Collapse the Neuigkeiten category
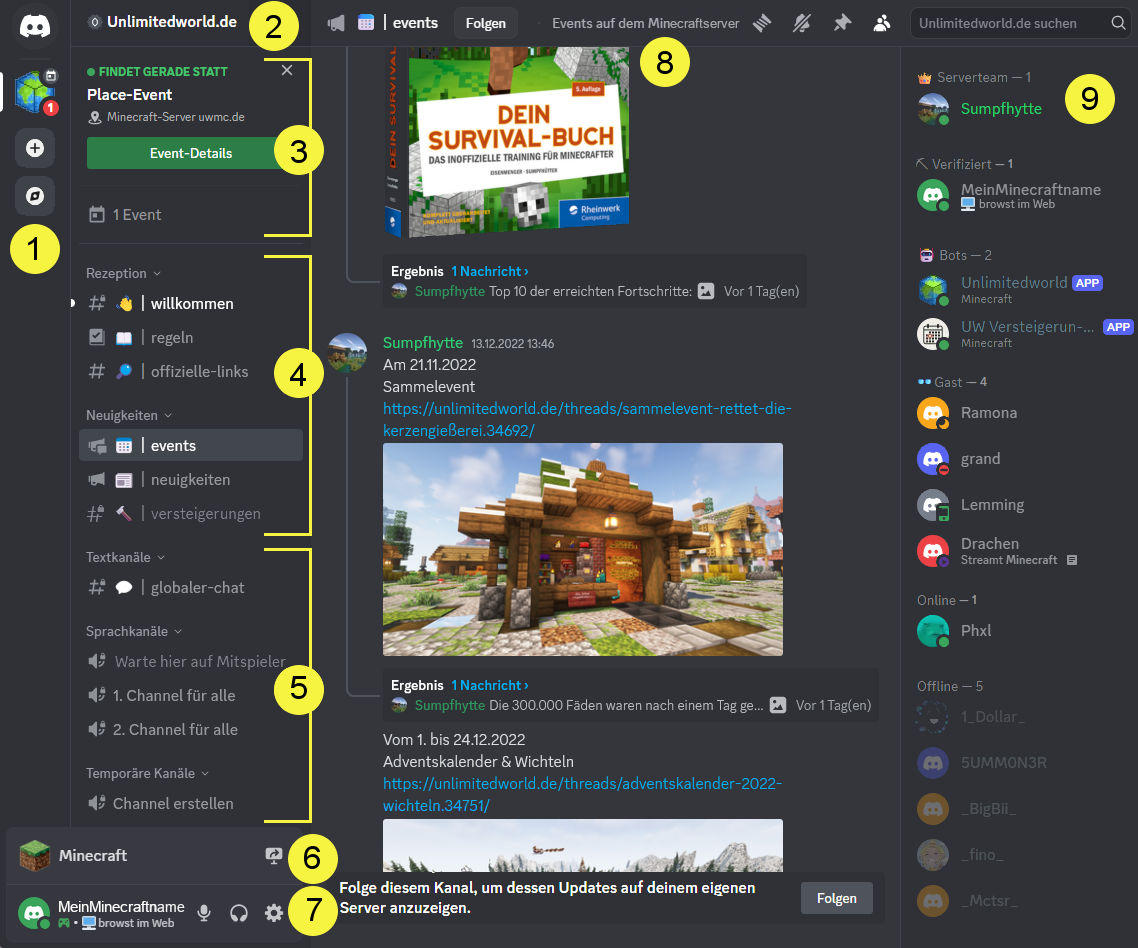 [129, 415]
